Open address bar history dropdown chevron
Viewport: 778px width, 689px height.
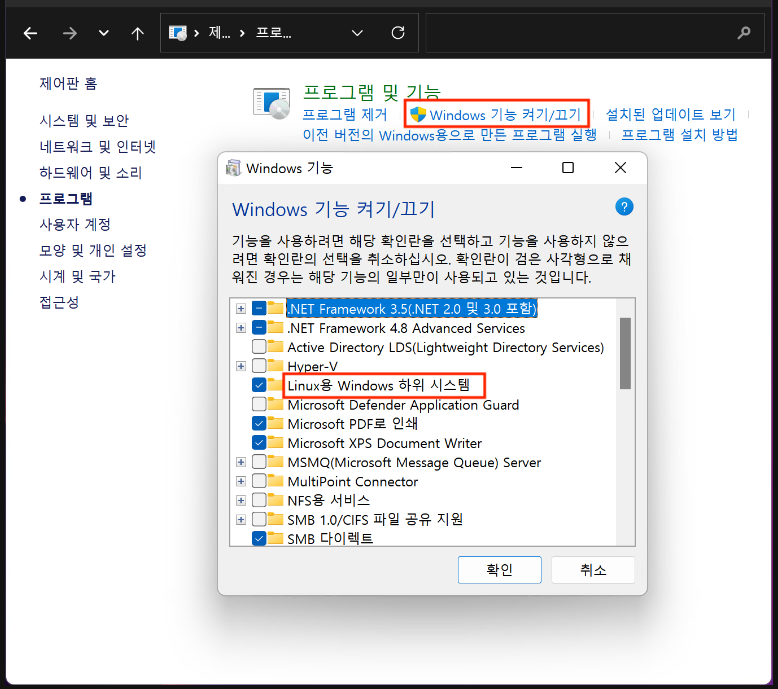pos(357,33)
